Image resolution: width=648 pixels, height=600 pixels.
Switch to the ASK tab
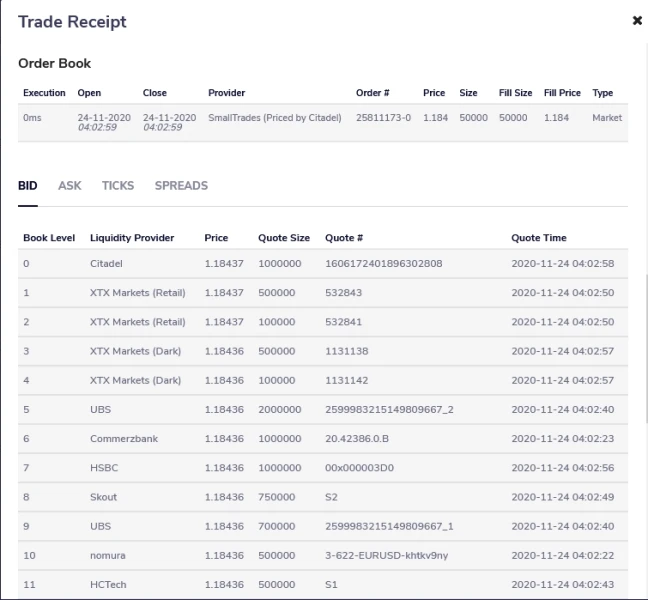[70, 186]
